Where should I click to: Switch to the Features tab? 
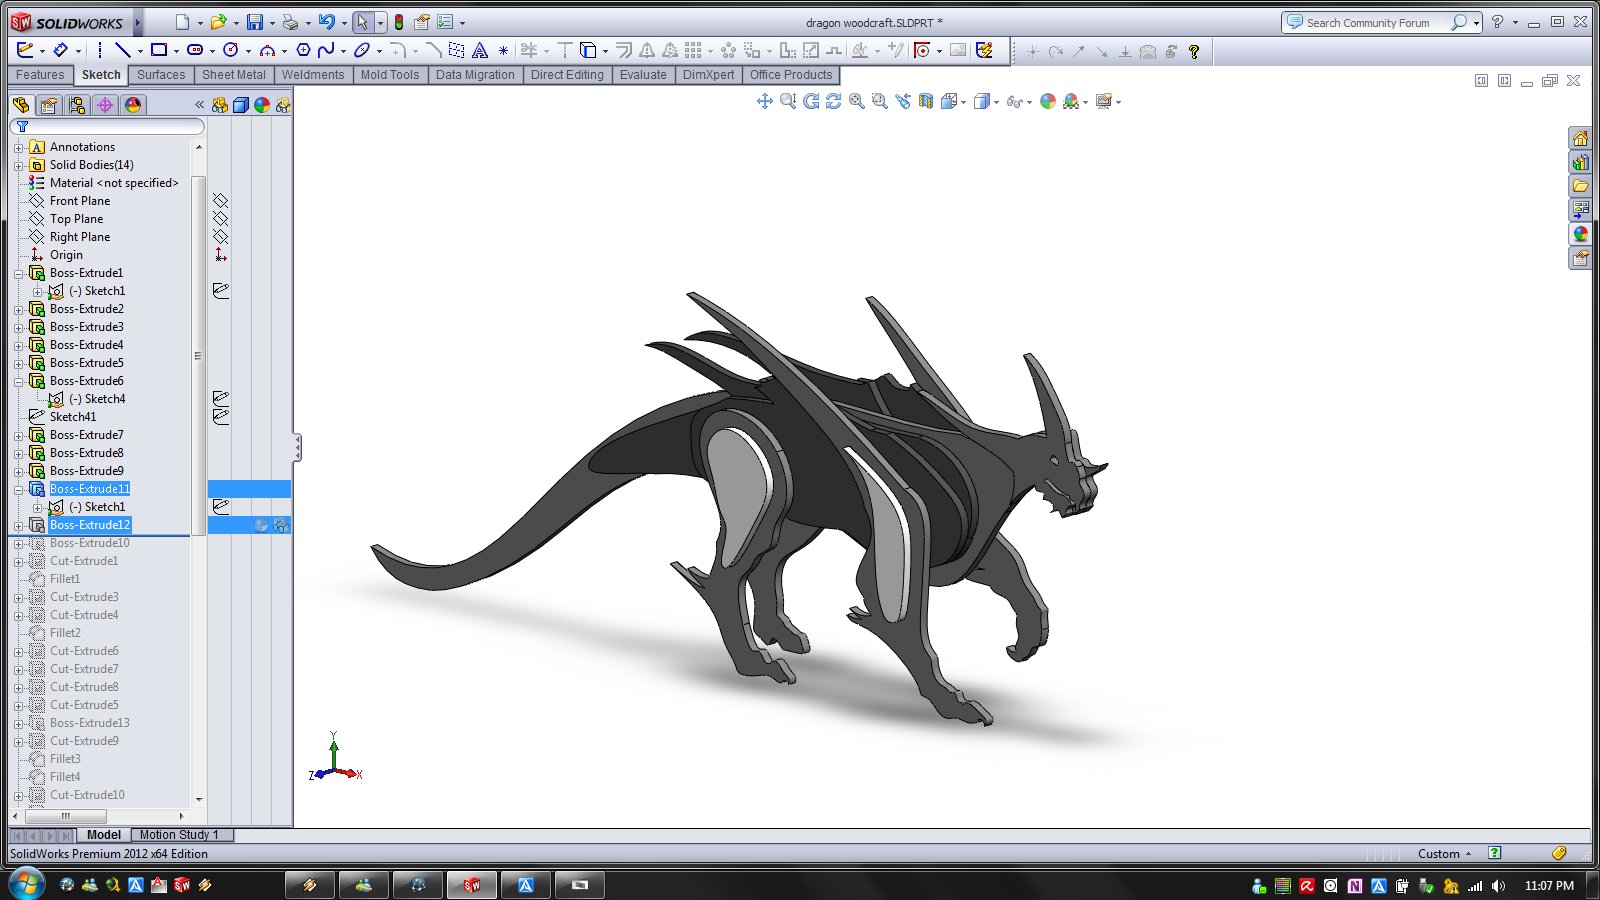point(40,75)
